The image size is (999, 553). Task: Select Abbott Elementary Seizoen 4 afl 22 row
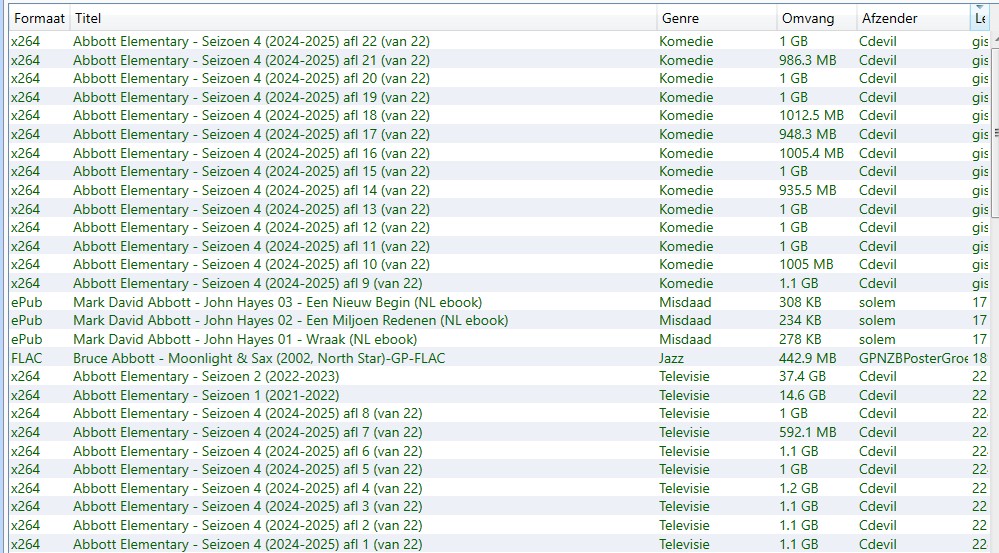tap(500, 41)
